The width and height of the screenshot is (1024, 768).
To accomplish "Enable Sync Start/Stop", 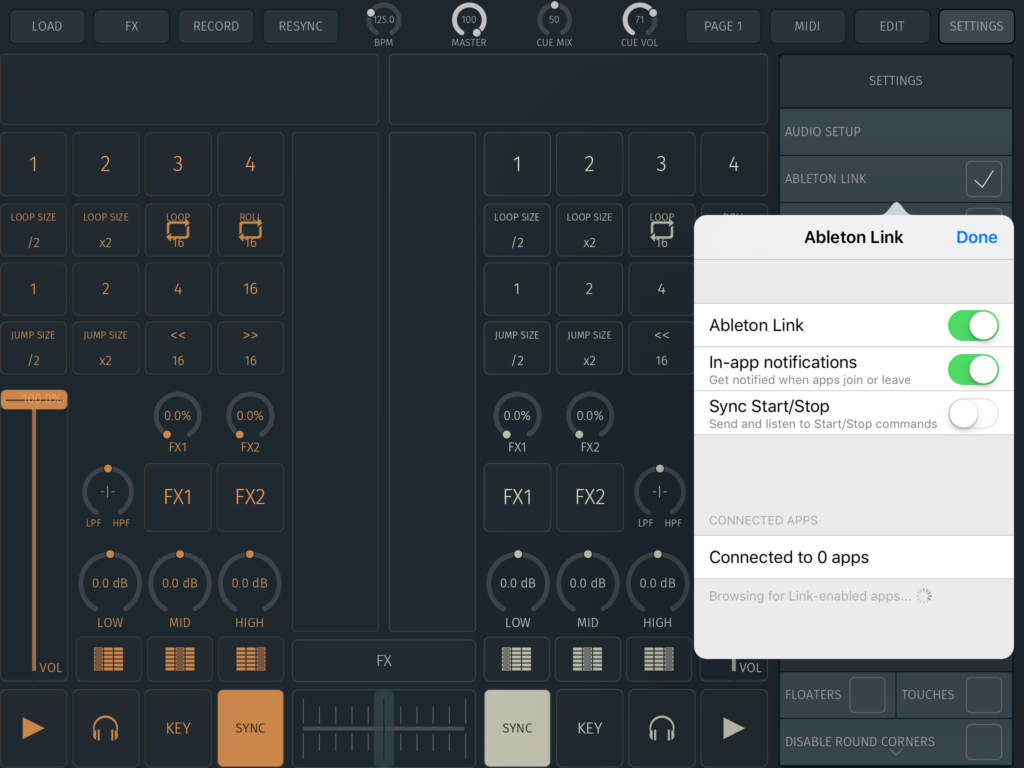I will (972, 413).
